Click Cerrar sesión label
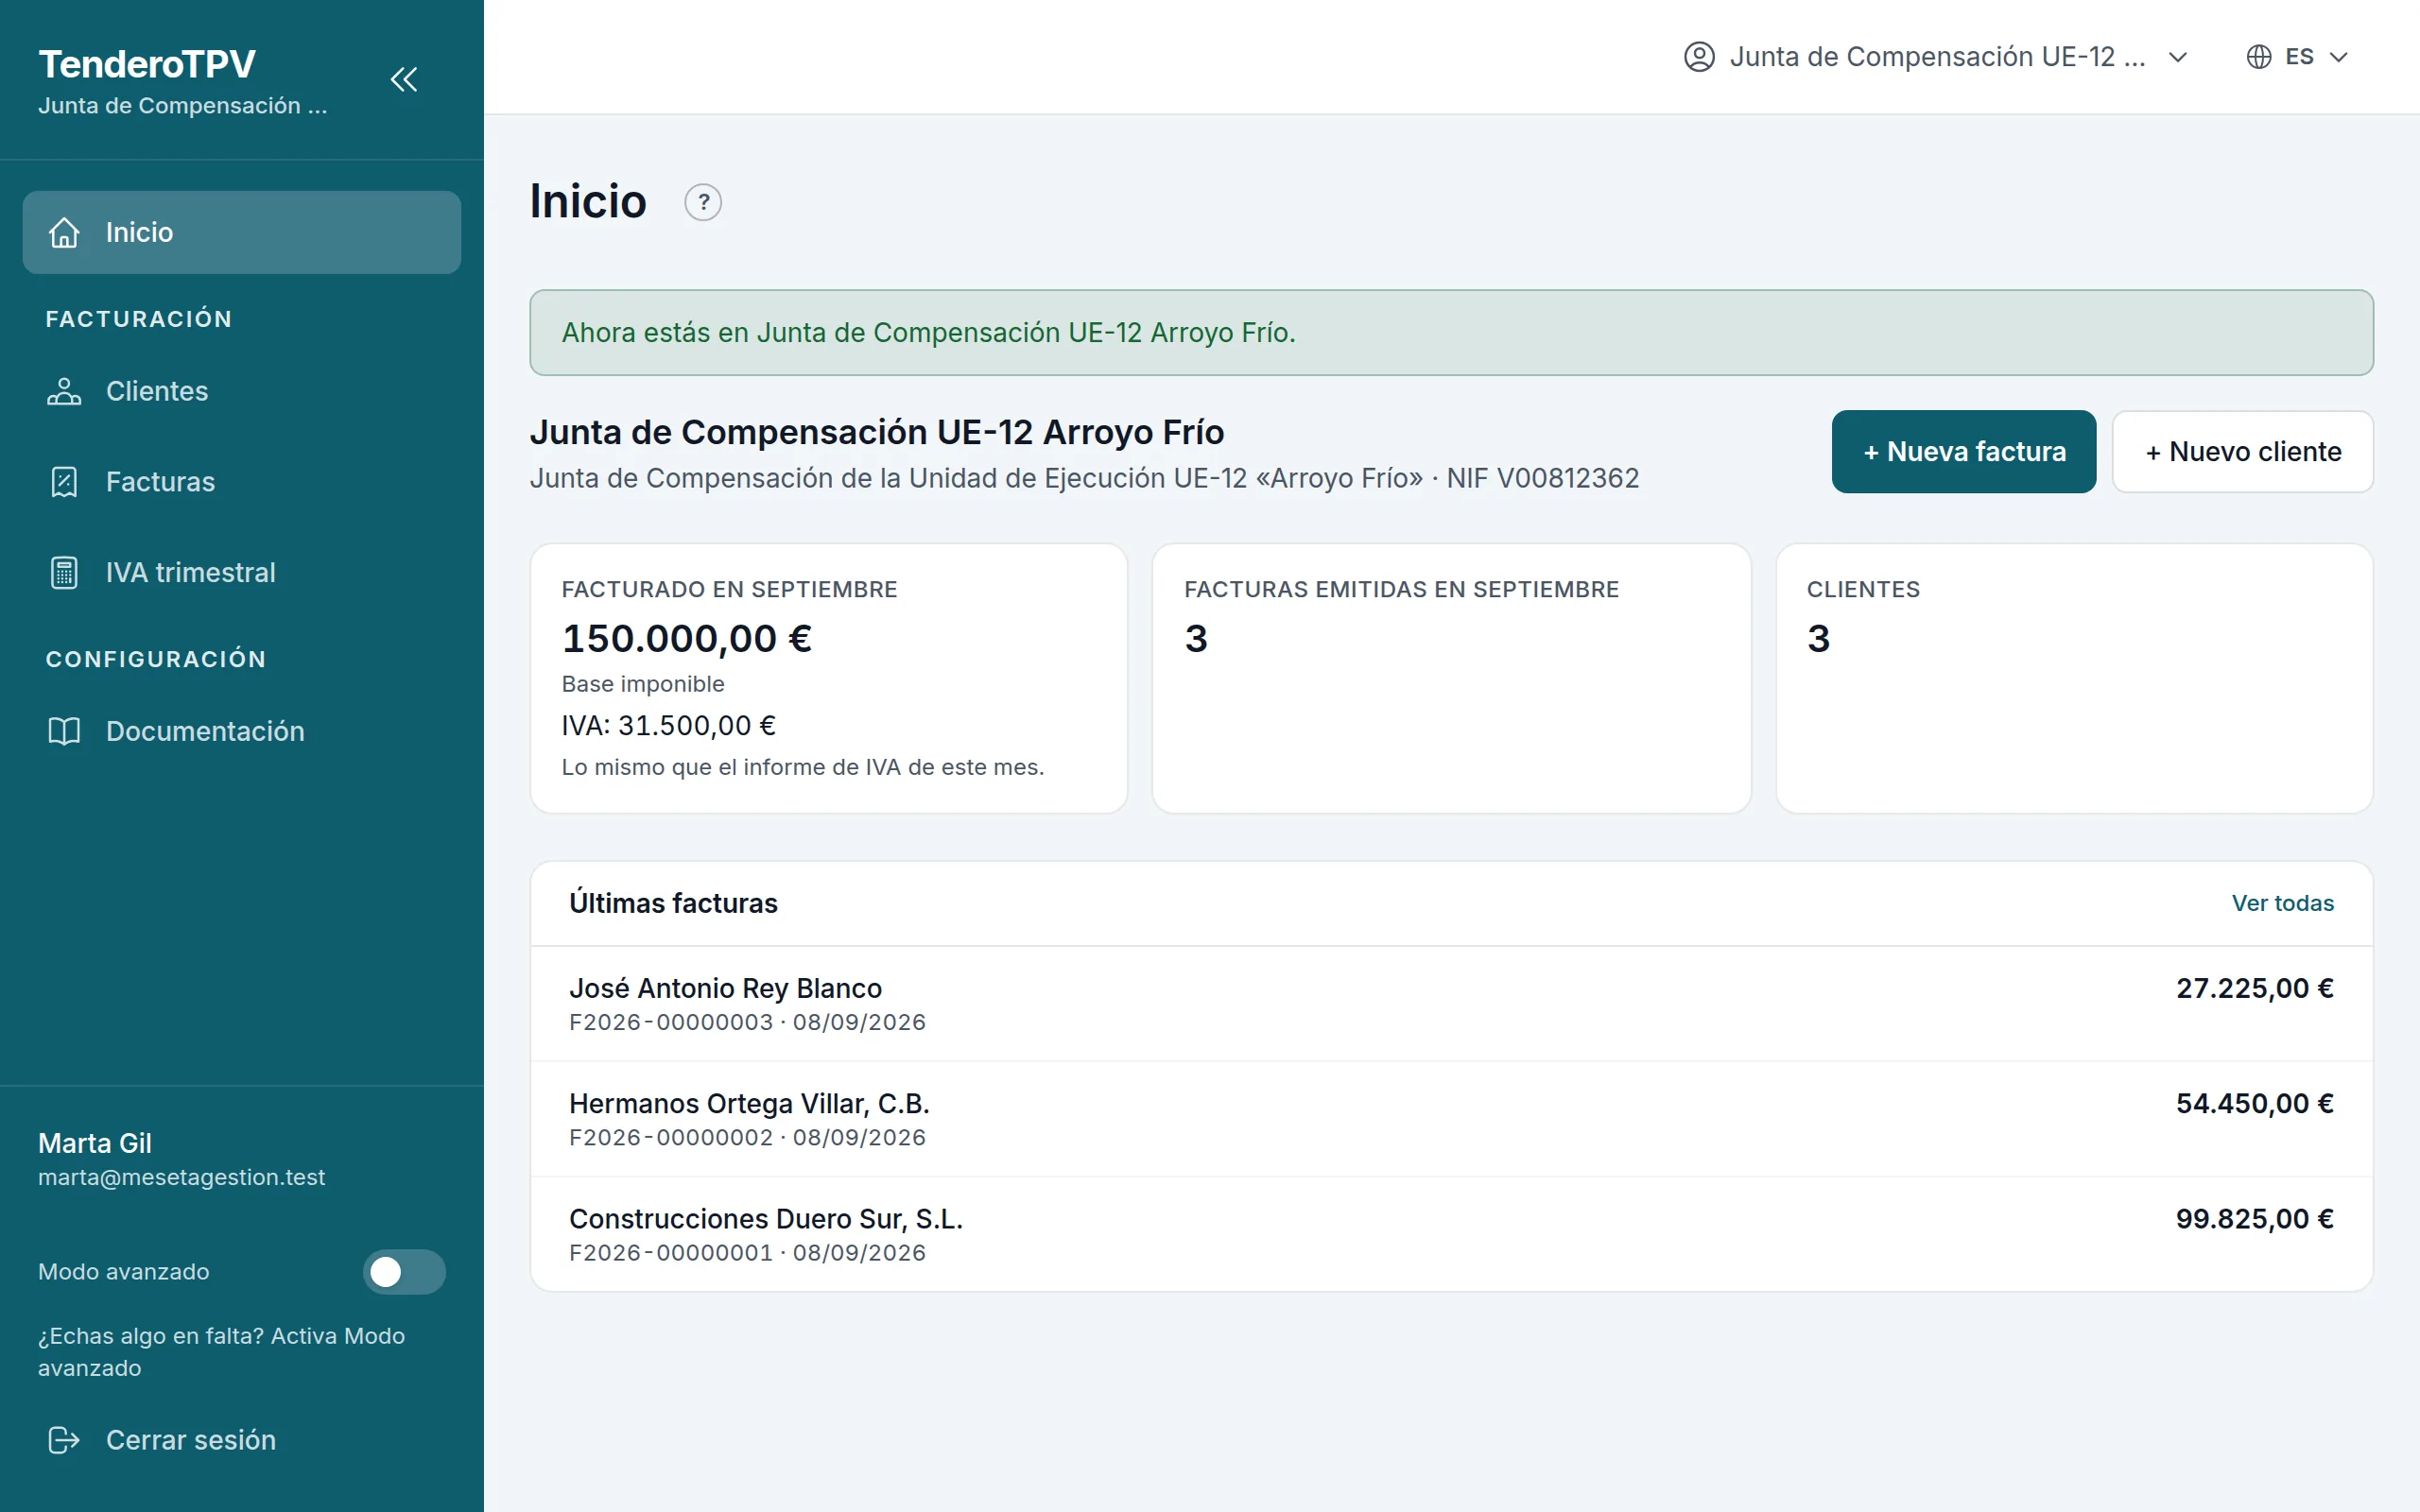Image resolution: width=2420 pixels, height=1512 pixels. pyautogui.click(x=191, y=1440)
